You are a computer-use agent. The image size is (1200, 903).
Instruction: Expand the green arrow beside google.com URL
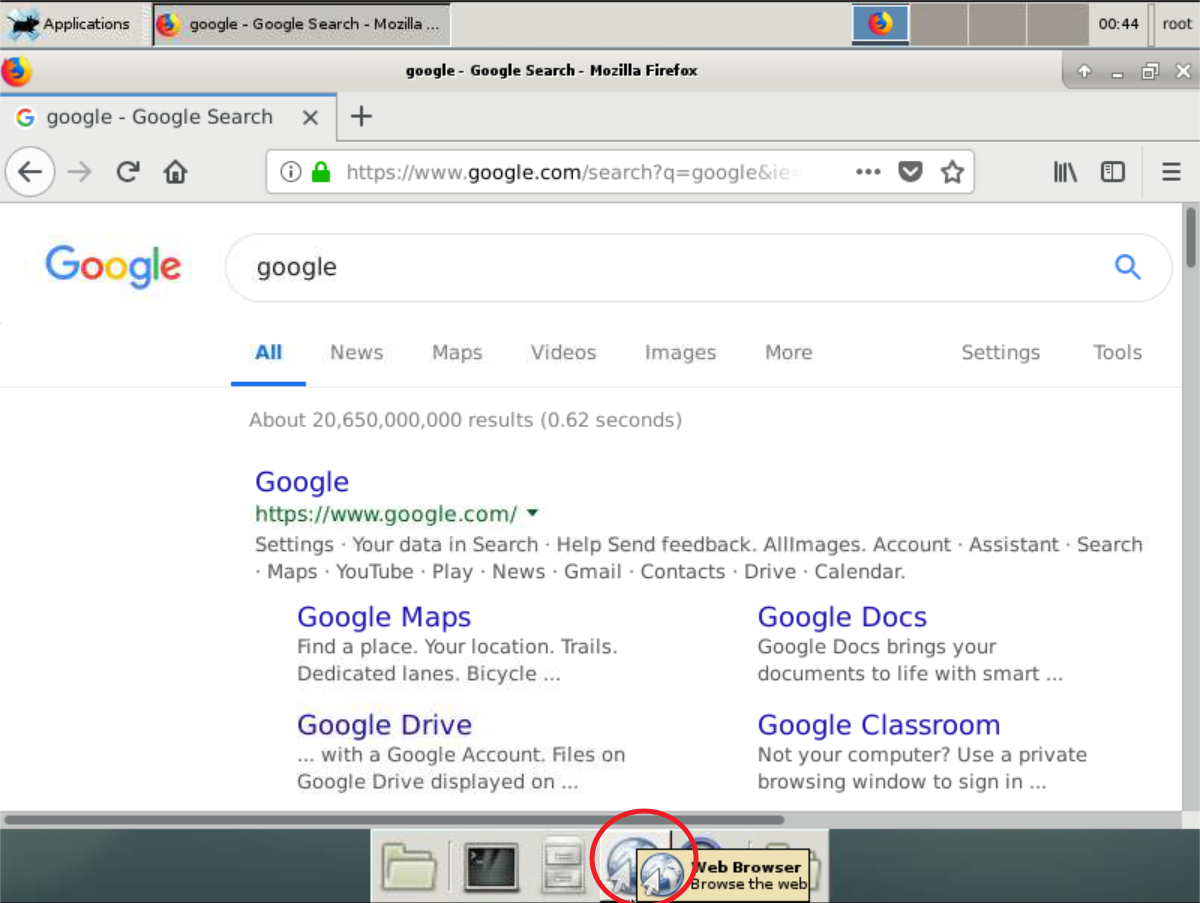(x=533, y=514)
